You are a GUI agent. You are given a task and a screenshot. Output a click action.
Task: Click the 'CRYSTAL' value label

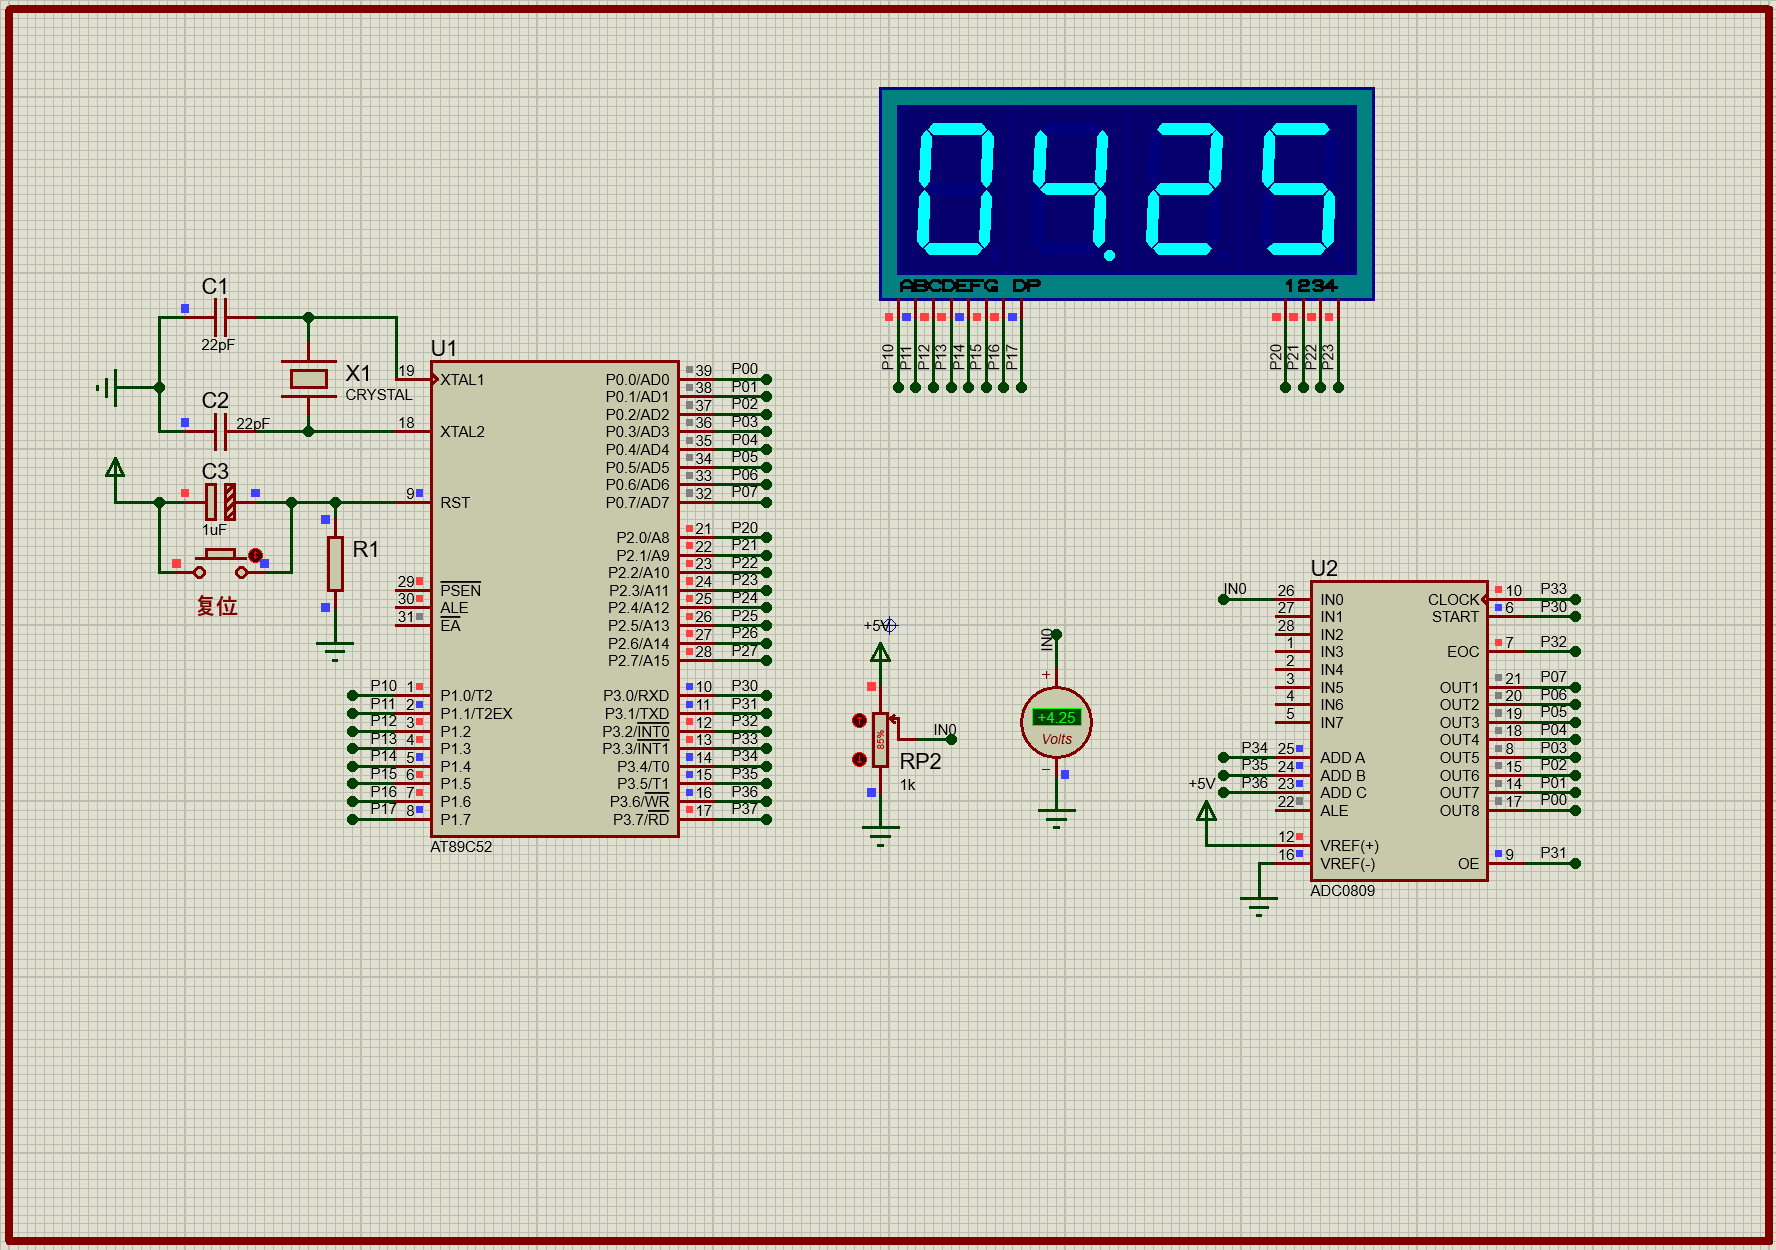pos(378,395)
